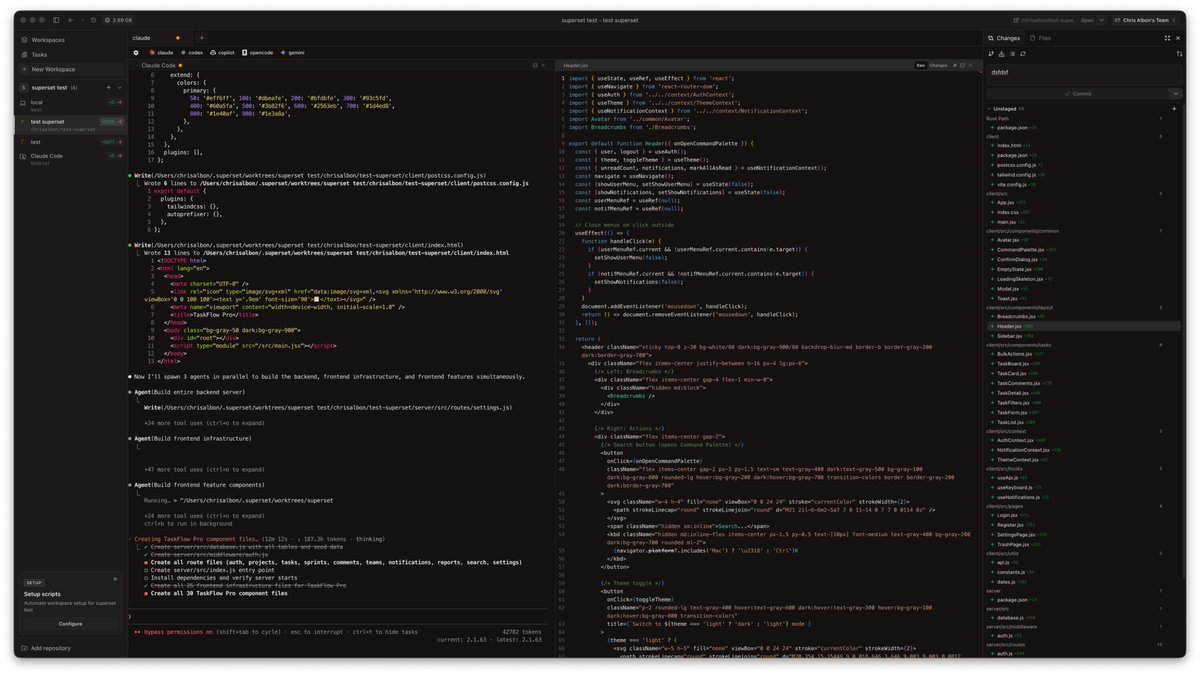Select Breadcrumbs.jsx in changes list
The width and height of the screenshot is (1200, 675).
[1084, 316]
